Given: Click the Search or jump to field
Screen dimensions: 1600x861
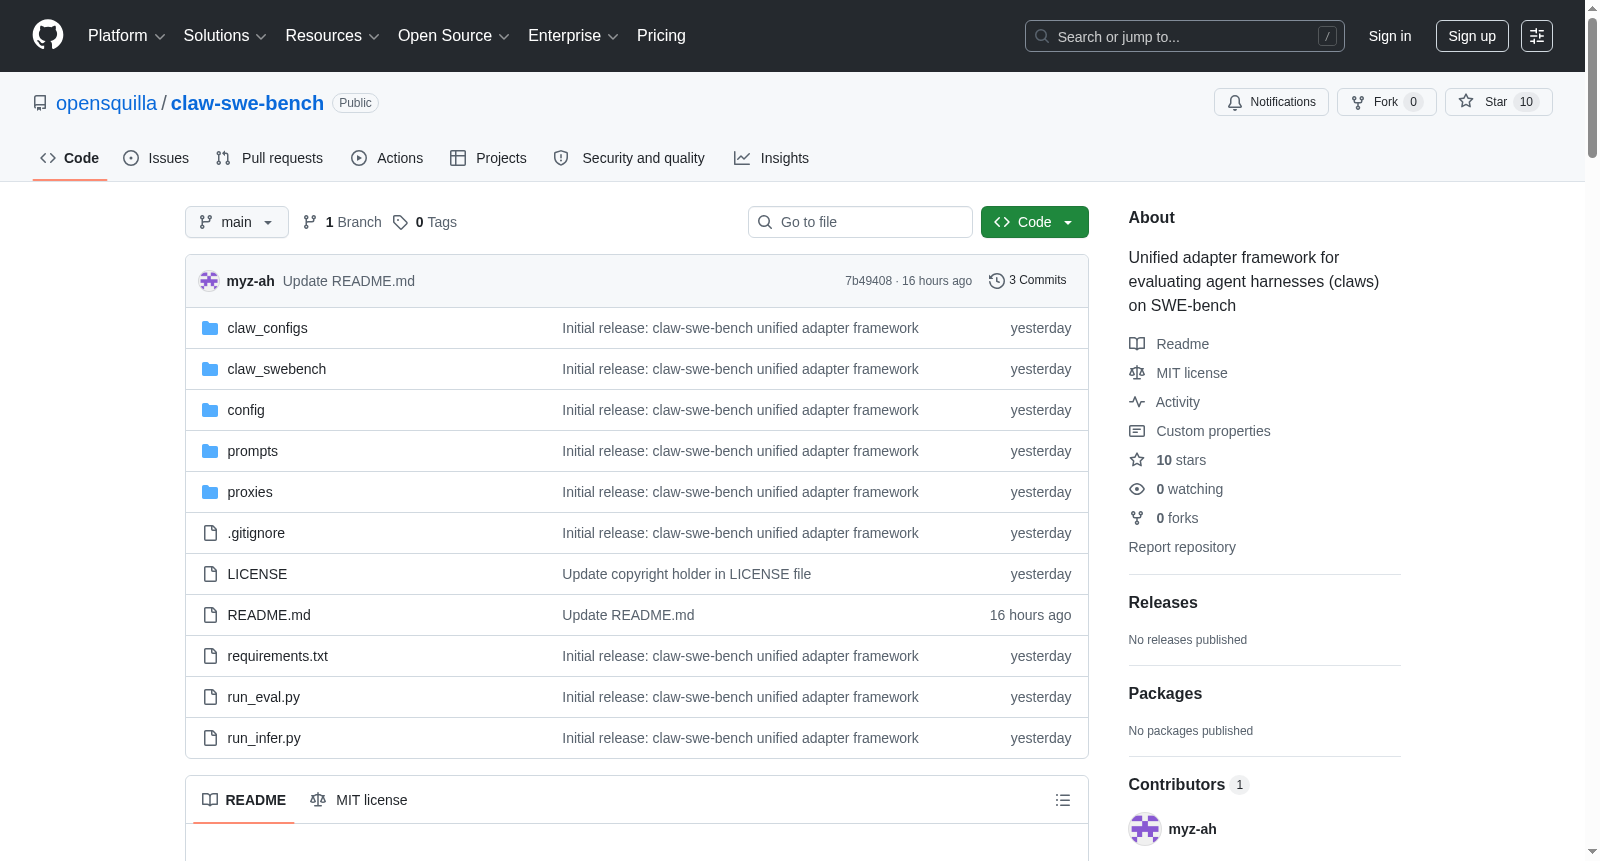Looking at the screenshot, I should coord(1185,36).
